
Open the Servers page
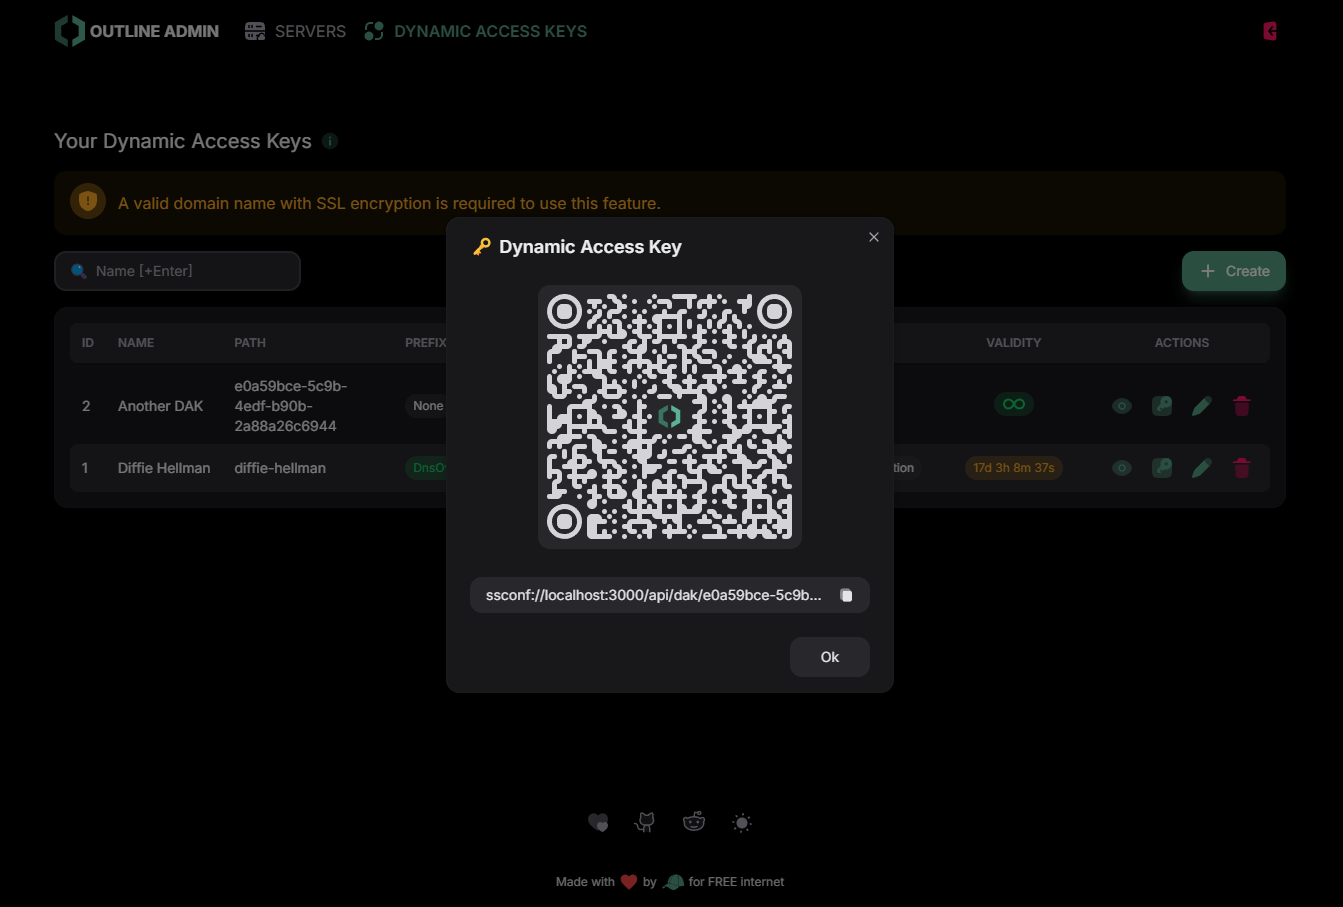tap(295, 31)
